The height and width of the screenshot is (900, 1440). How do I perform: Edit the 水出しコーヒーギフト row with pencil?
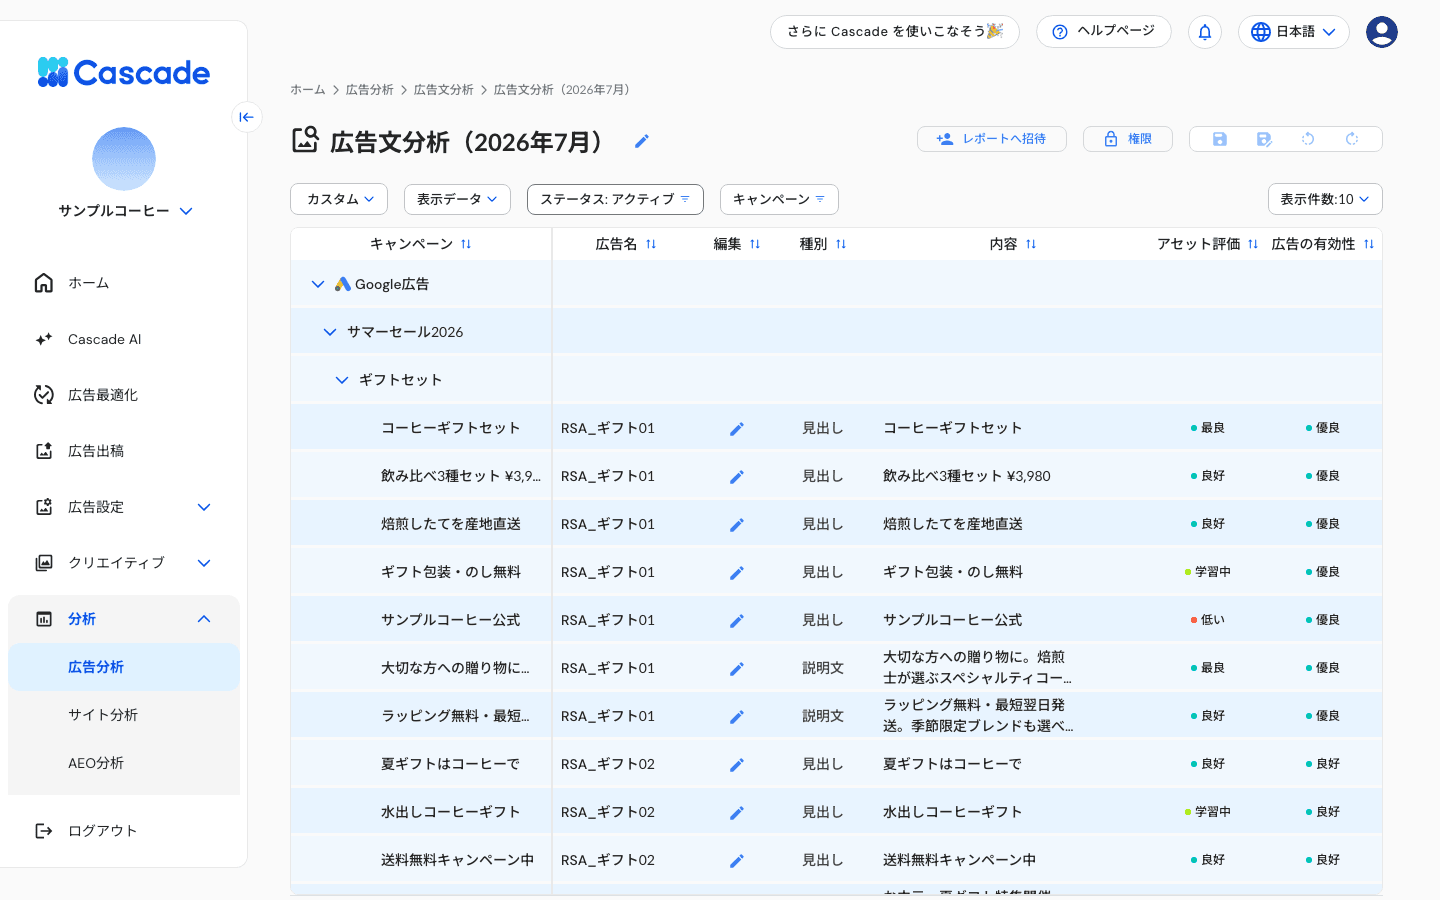[x=737, y=813]
